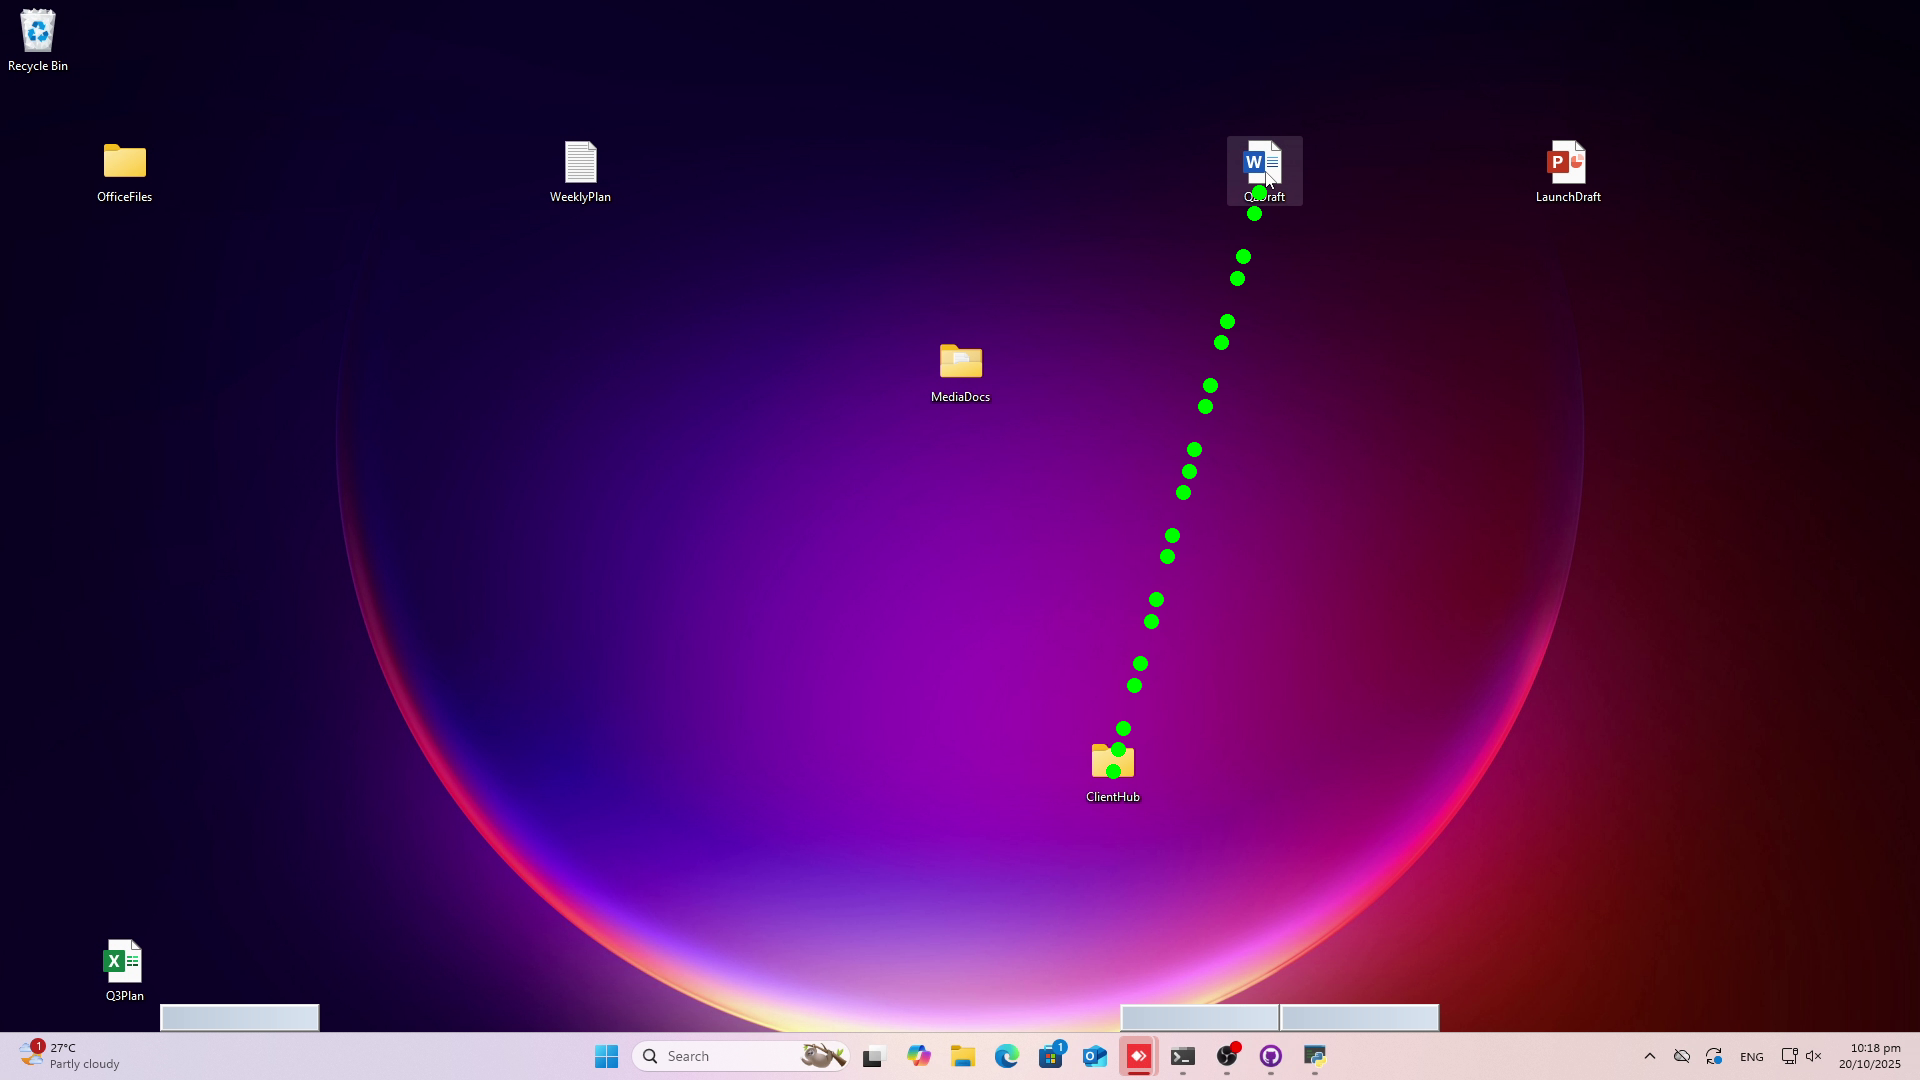Open Copilot from the taskbar
The height and width of the screenshot is (1080, 1920).
919,1055
